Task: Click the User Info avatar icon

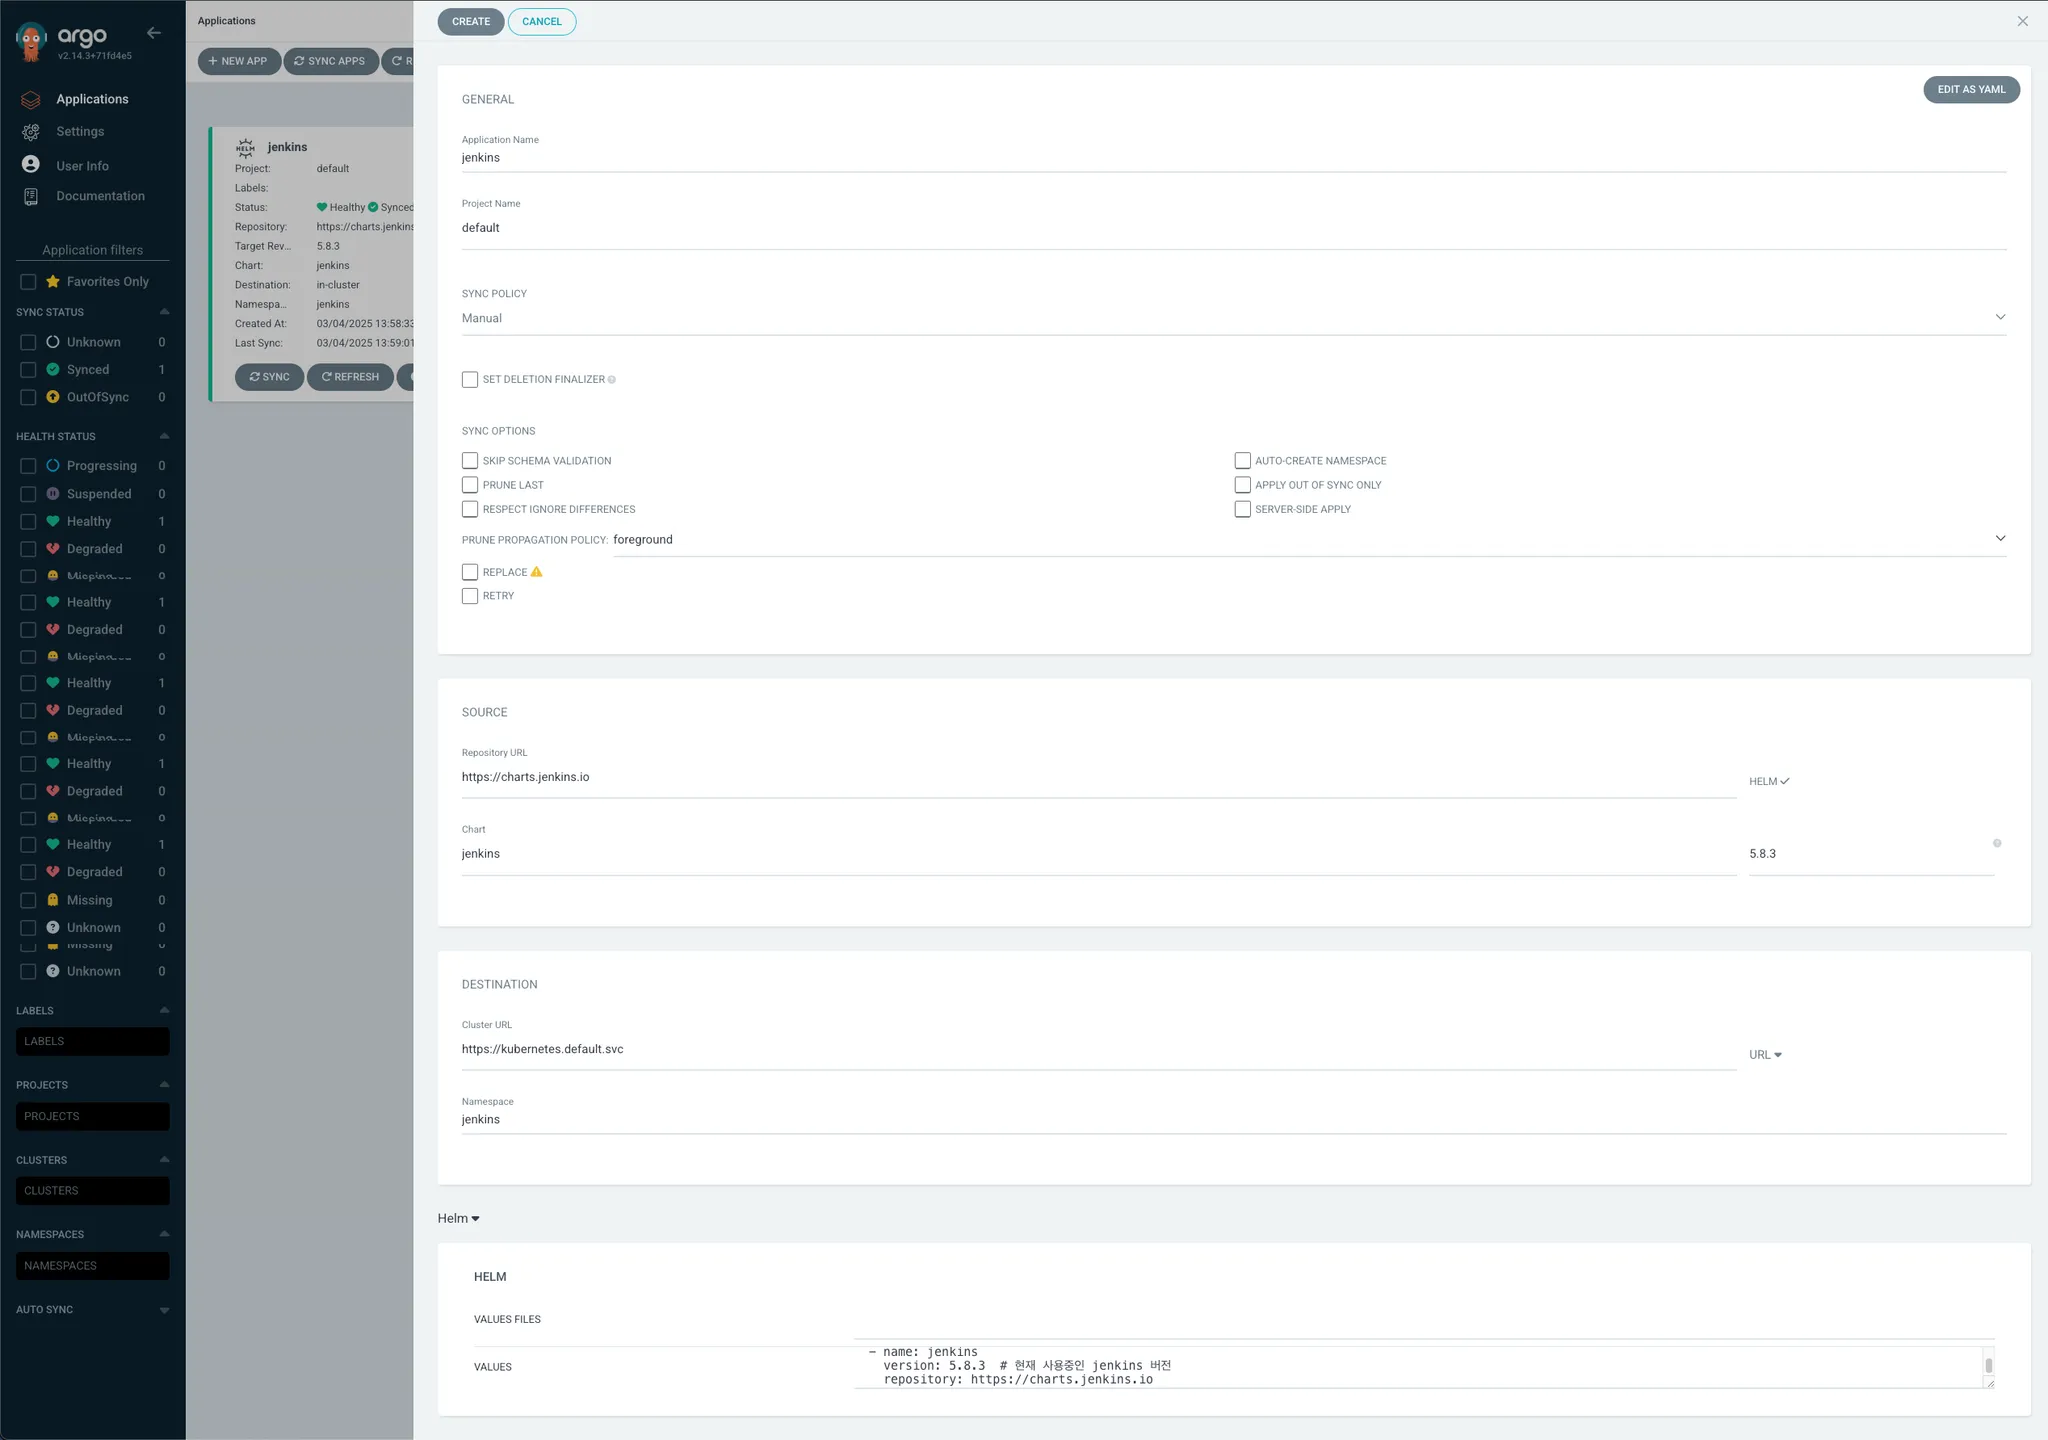Action: (x=31, y=165)
